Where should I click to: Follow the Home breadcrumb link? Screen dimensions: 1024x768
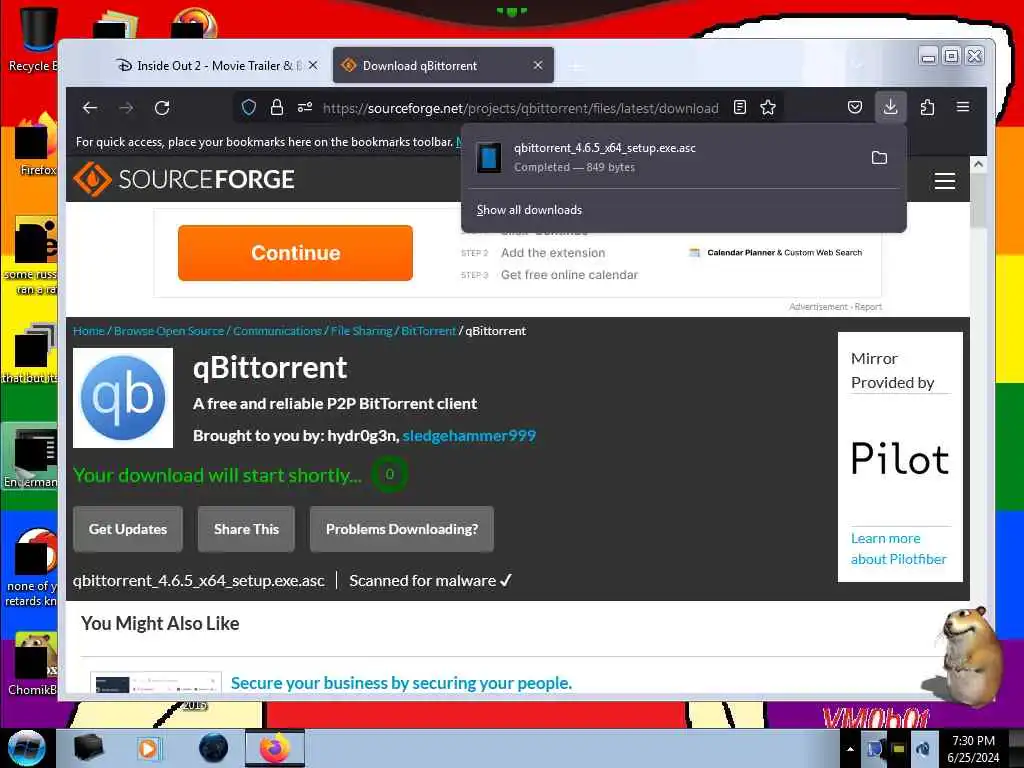click(x=89, y=331)
